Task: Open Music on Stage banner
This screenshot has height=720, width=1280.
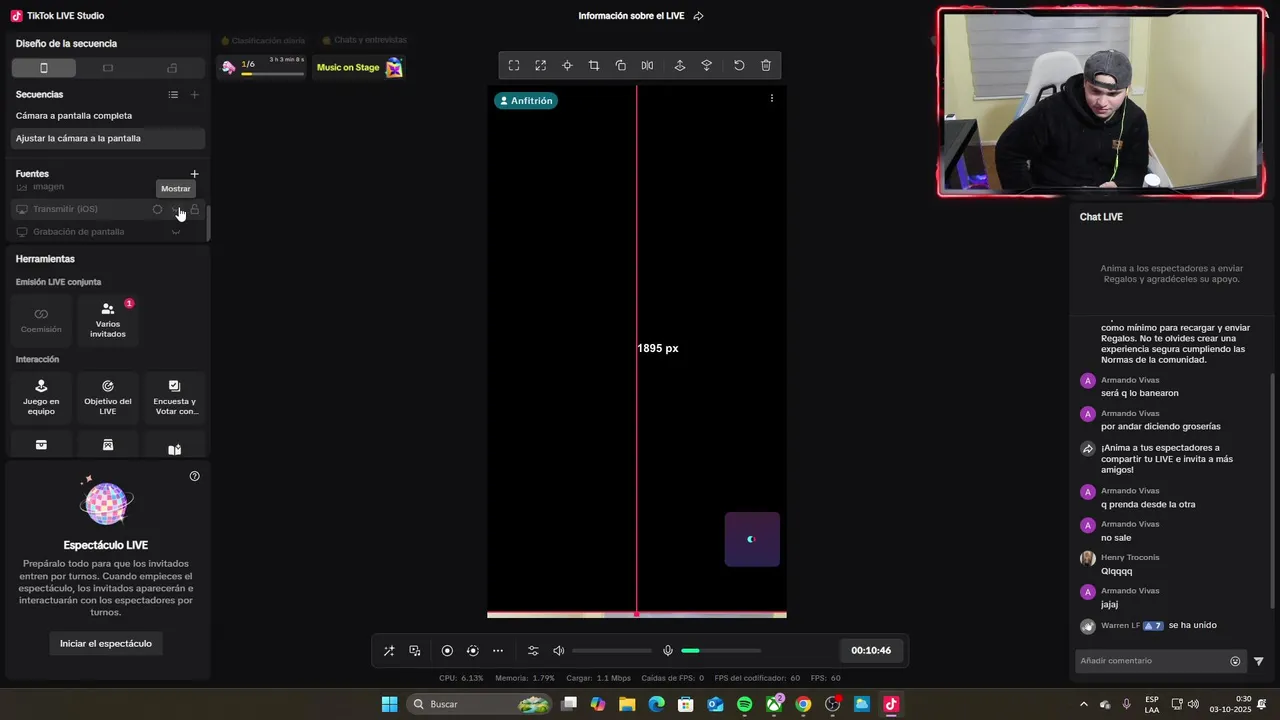Action: (x=360, y=67)
